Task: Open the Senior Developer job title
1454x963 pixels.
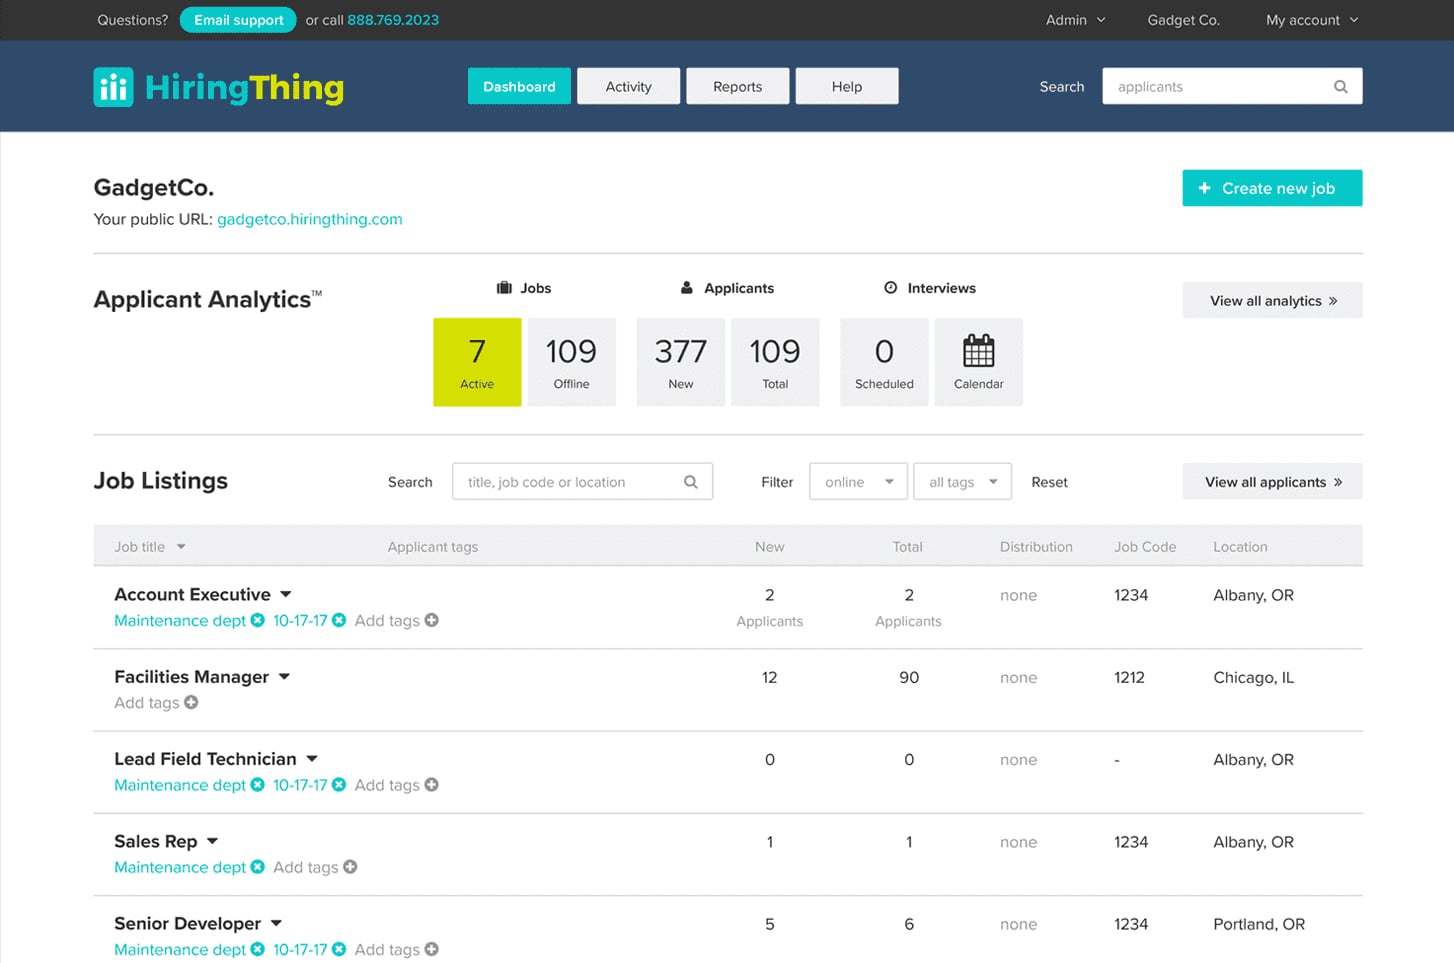Action: click(x=187, y=923)
